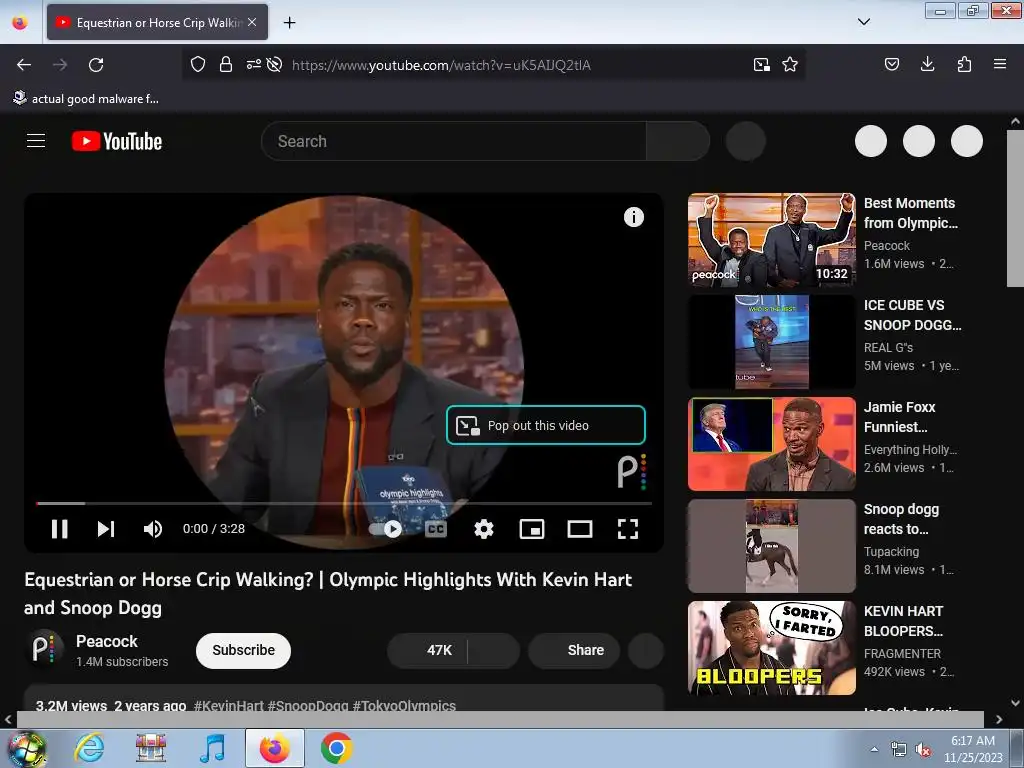Click the search submit button
Image resolution: width=1024 pixels, height=768 pixels.
pos(678,141)
